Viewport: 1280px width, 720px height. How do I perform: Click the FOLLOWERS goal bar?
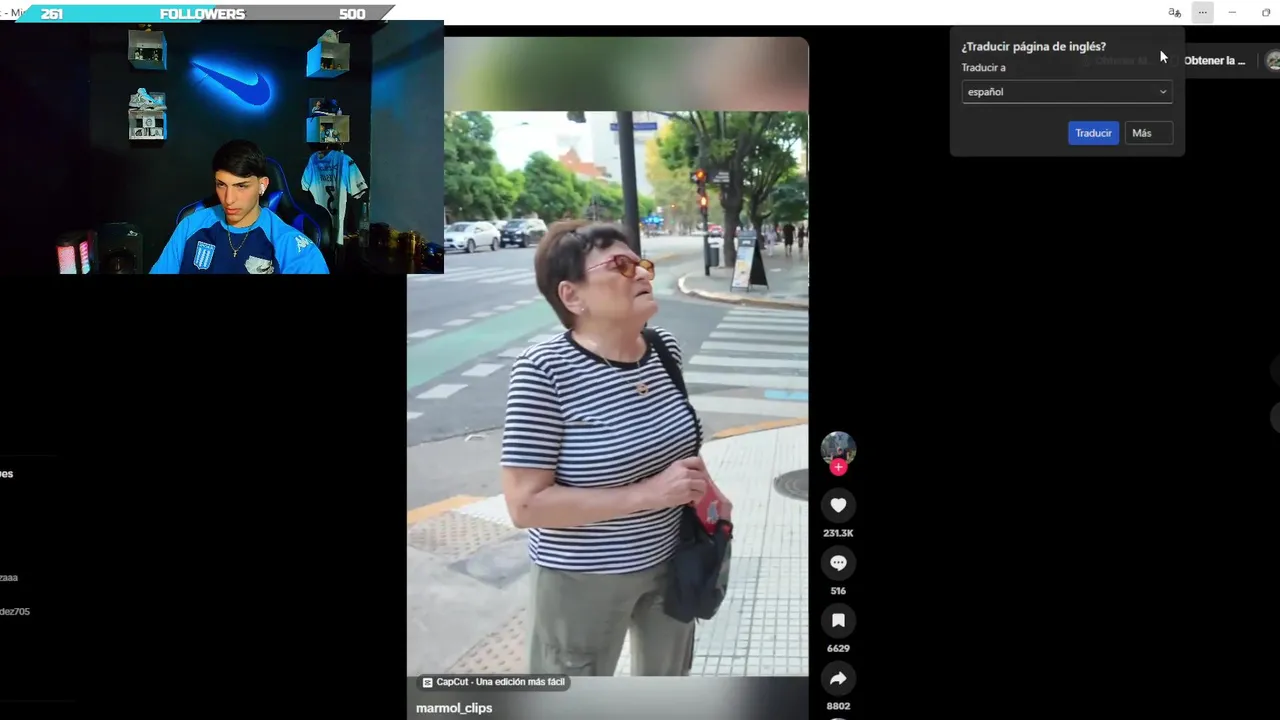coord(203,14)
